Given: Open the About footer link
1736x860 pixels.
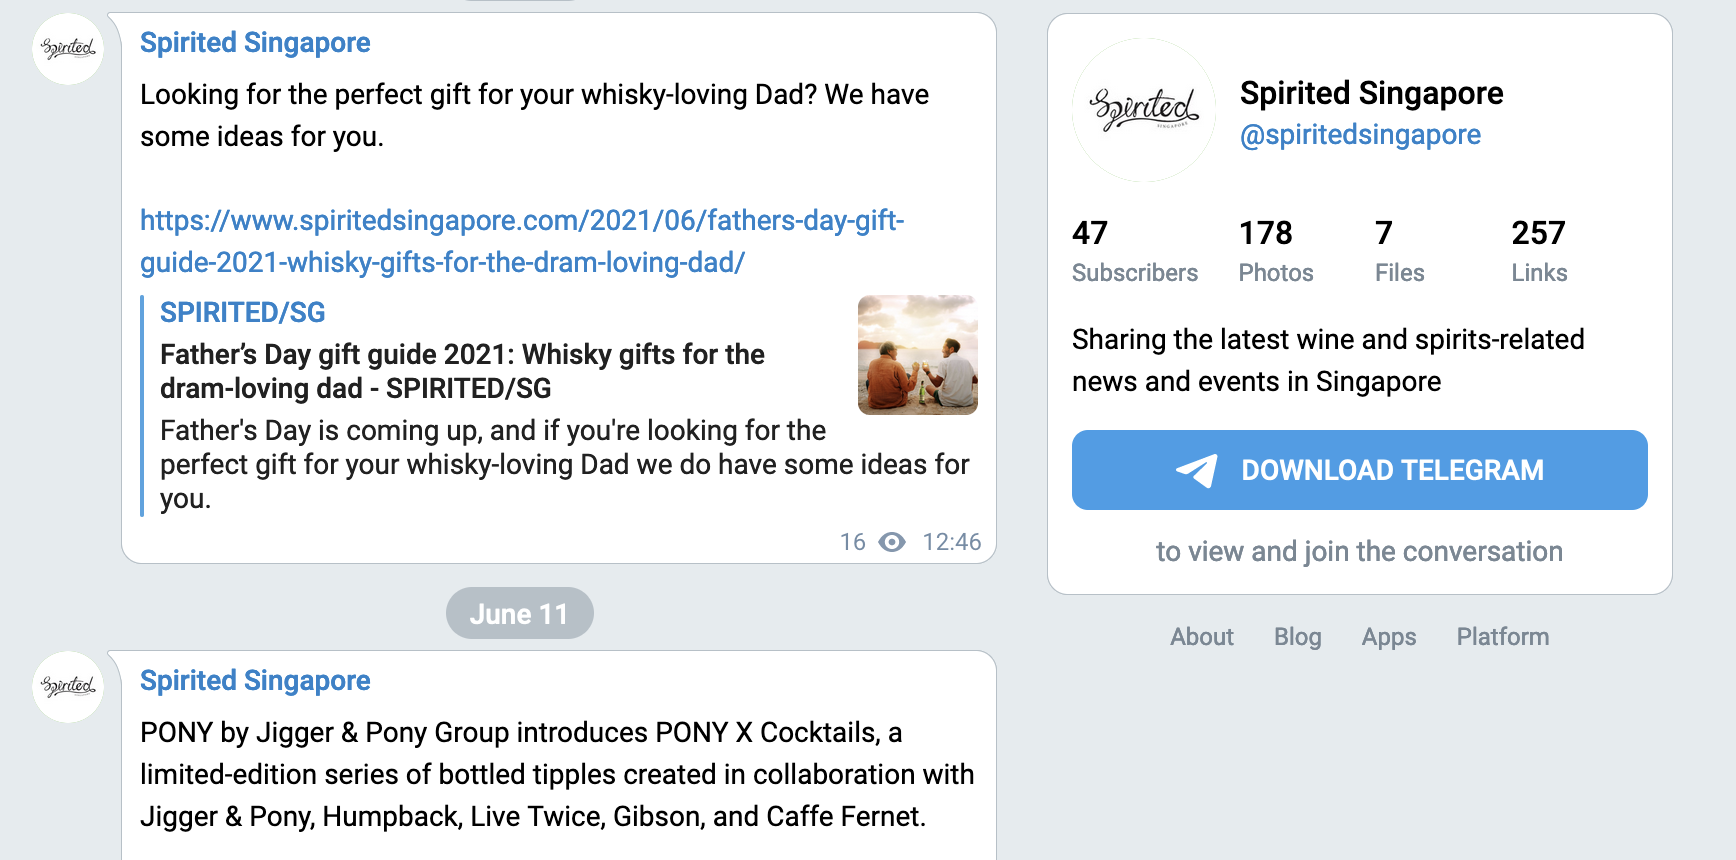Looking at the screenshot, I should click(x=1202, y=637).
